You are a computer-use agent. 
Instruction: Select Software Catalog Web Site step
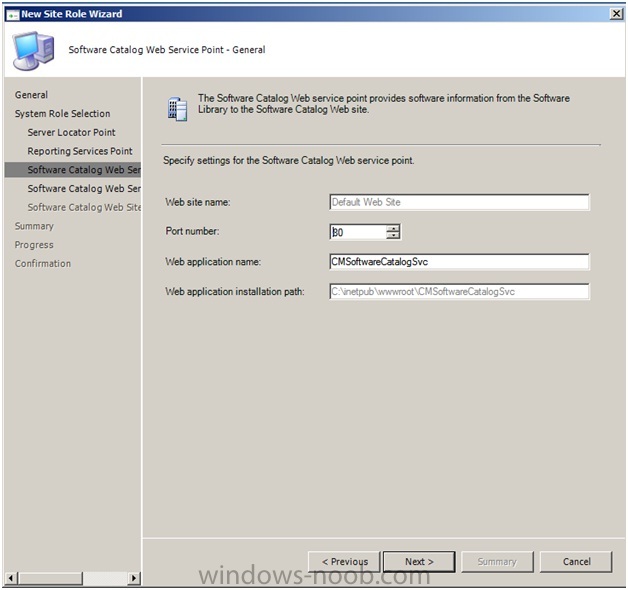[84, 207]
